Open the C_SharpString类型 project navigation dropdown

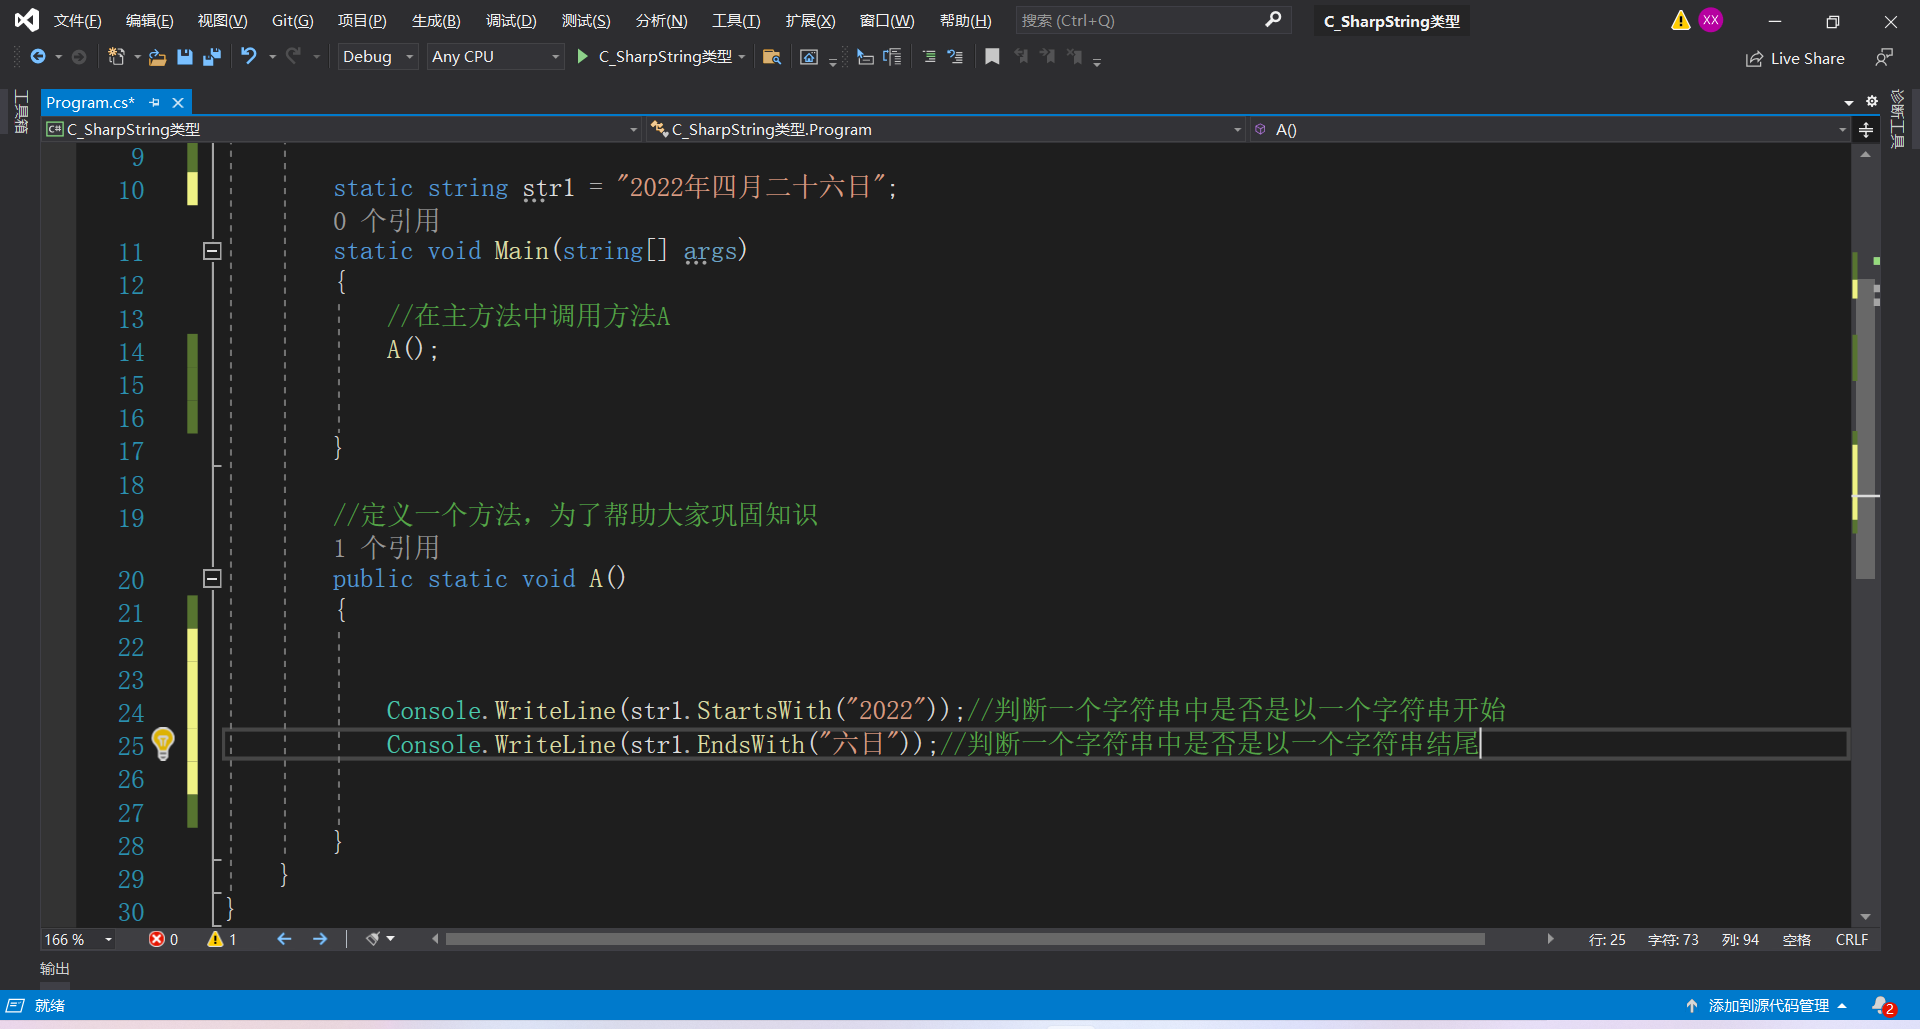tap(342, 130)
